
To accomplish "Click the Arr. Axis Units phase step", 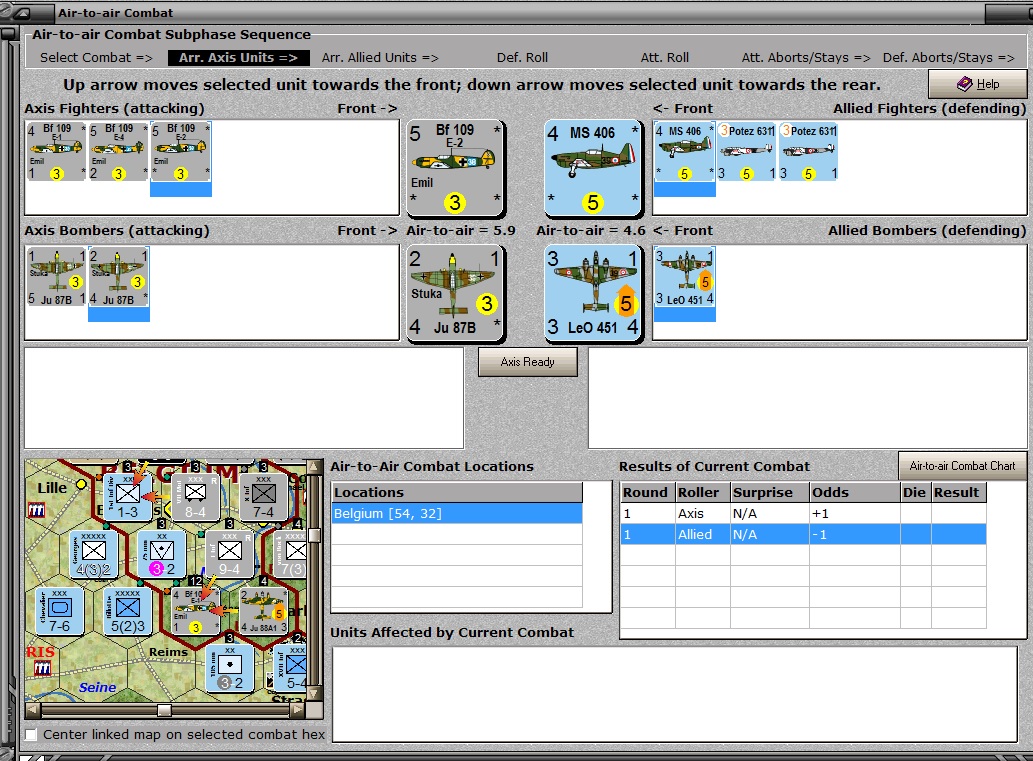I will coord(238,57).
